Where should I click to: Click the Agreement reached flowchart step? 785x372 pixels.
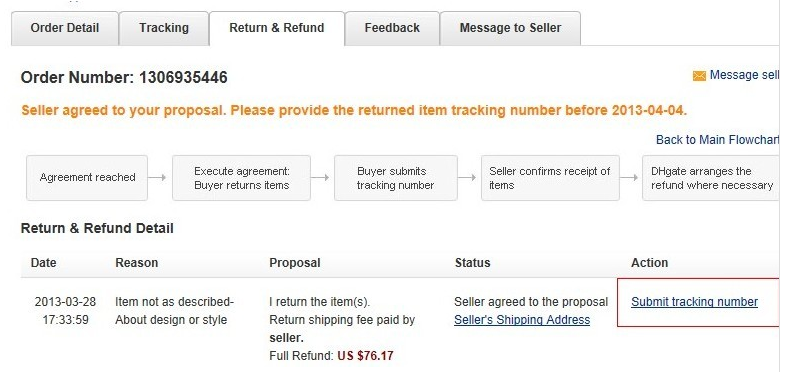click(x=87, y=178)
